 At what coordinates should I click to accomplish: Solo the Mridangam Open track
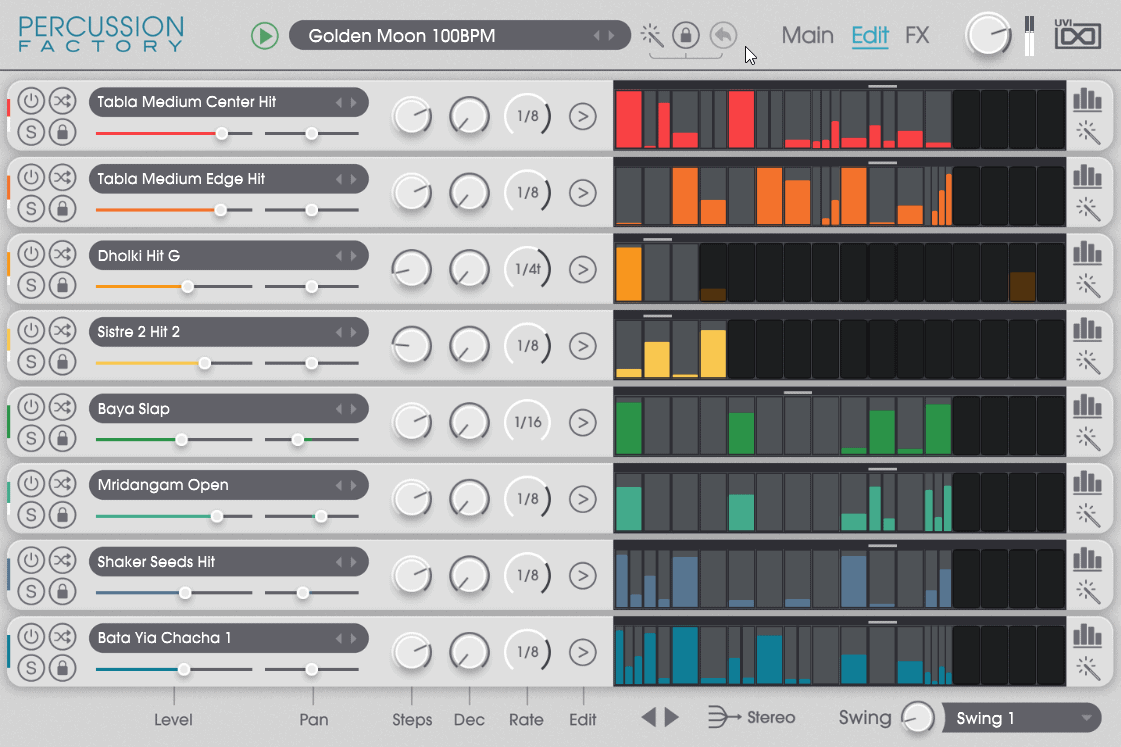coord(31,515)
